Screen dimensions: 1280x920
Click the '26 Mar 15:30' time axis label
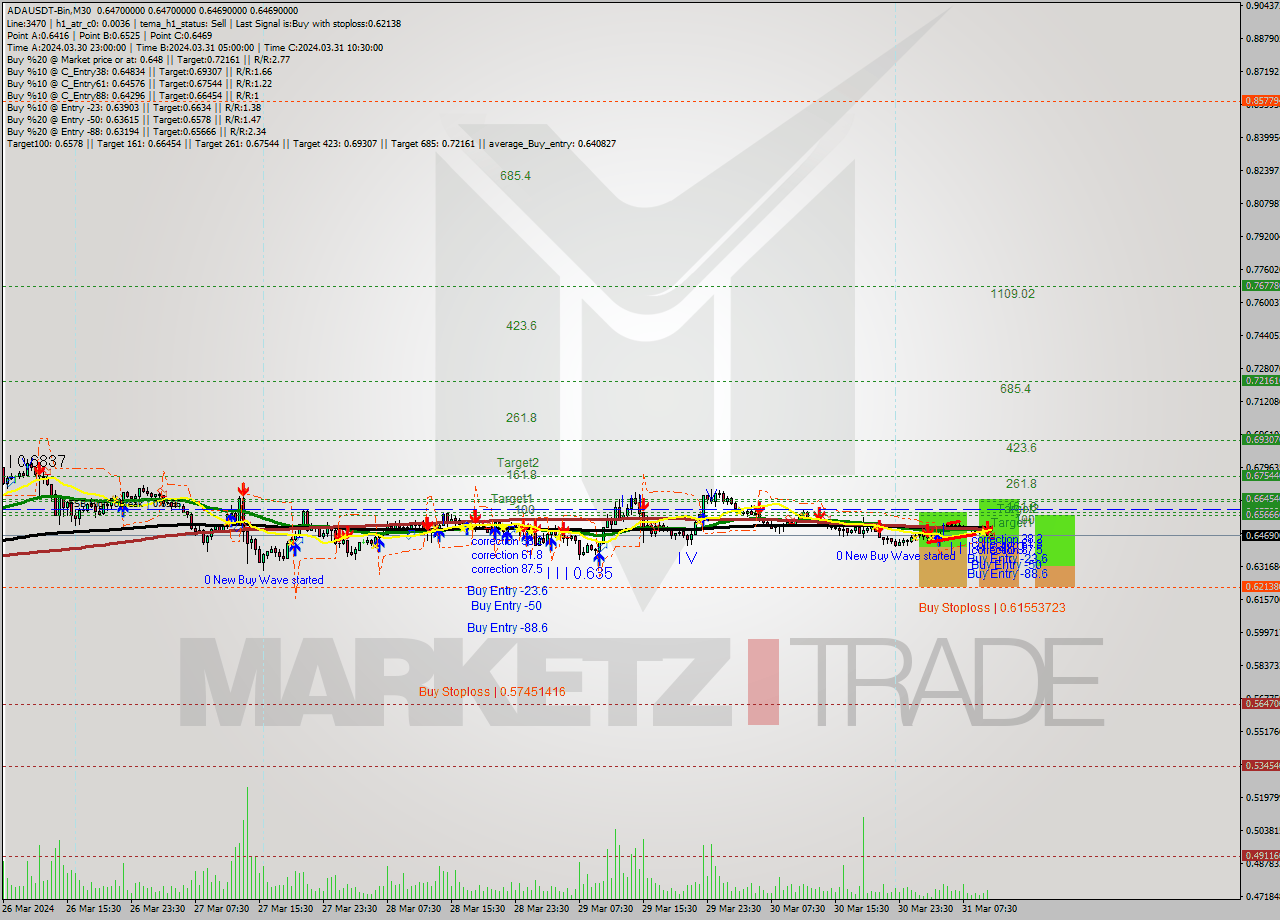[x=93, y=909]
